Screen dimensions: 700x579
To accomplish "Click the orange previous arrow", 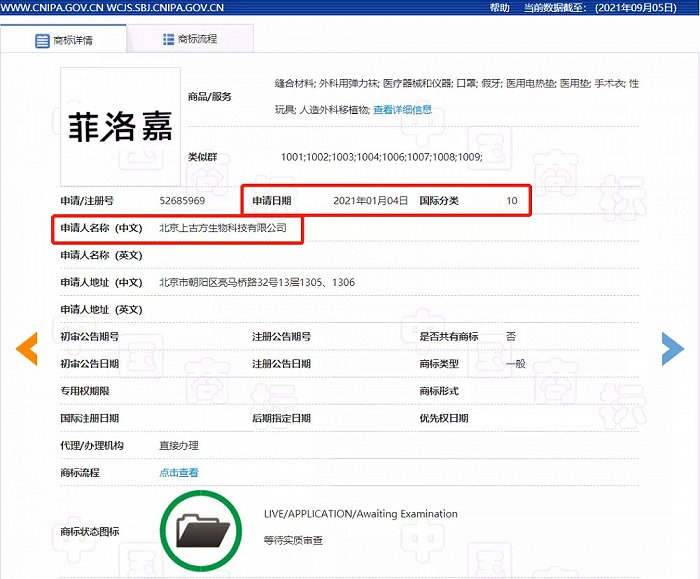I will 26,349.
